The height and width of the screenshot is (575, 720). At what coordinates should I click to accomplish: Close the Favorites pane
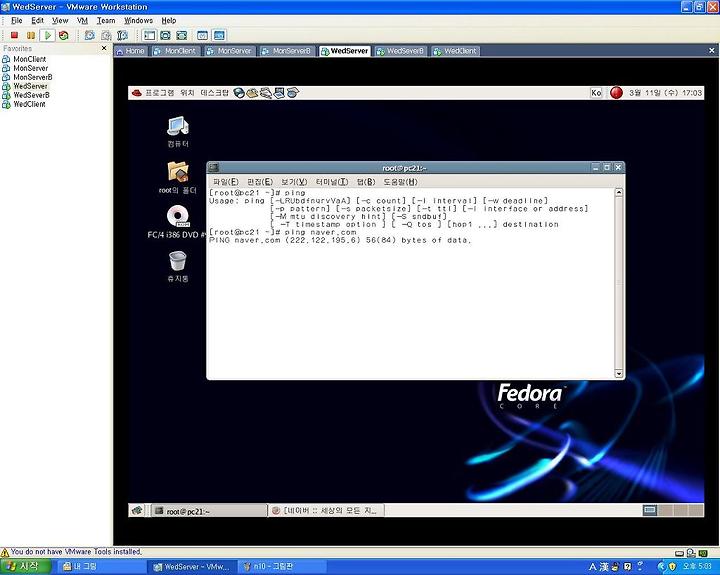(x=104, y=48)
